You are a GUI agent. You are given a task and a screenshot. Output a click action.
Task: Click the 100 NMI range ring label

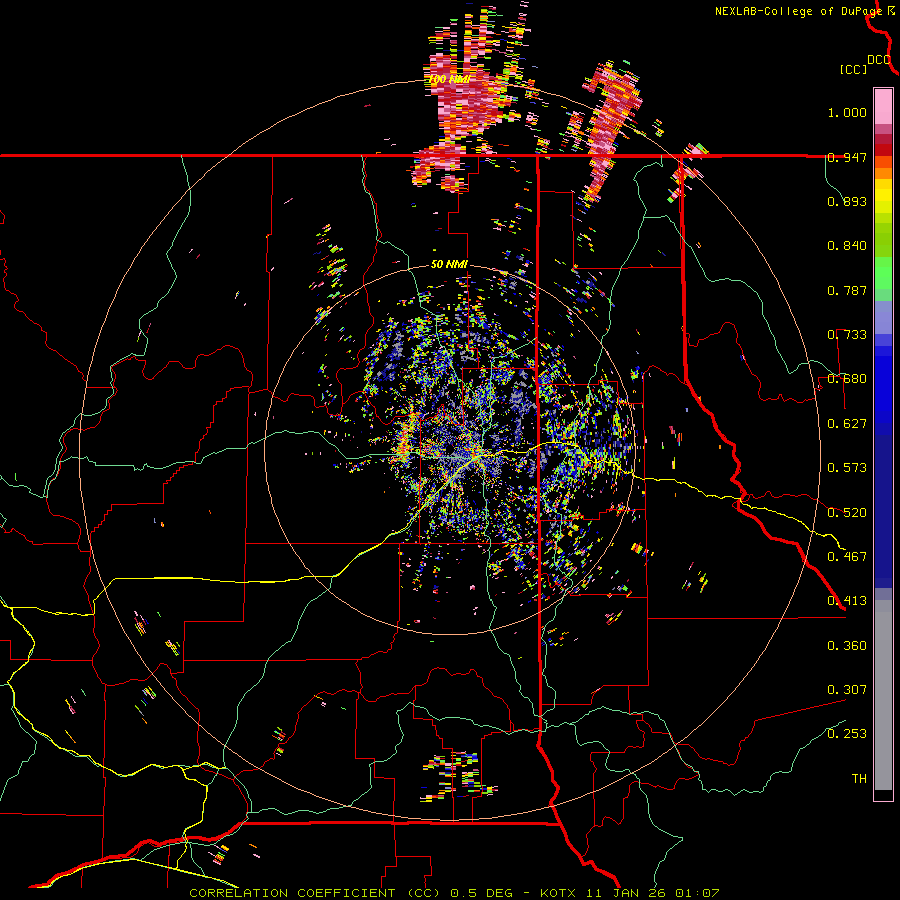point(449,79)
